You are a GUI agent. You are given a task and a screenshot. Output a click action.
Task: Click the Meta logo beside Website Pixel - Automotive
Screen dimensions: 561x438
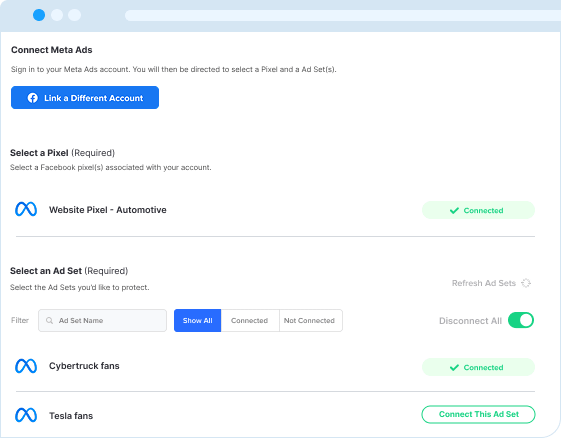pos(26,209)
